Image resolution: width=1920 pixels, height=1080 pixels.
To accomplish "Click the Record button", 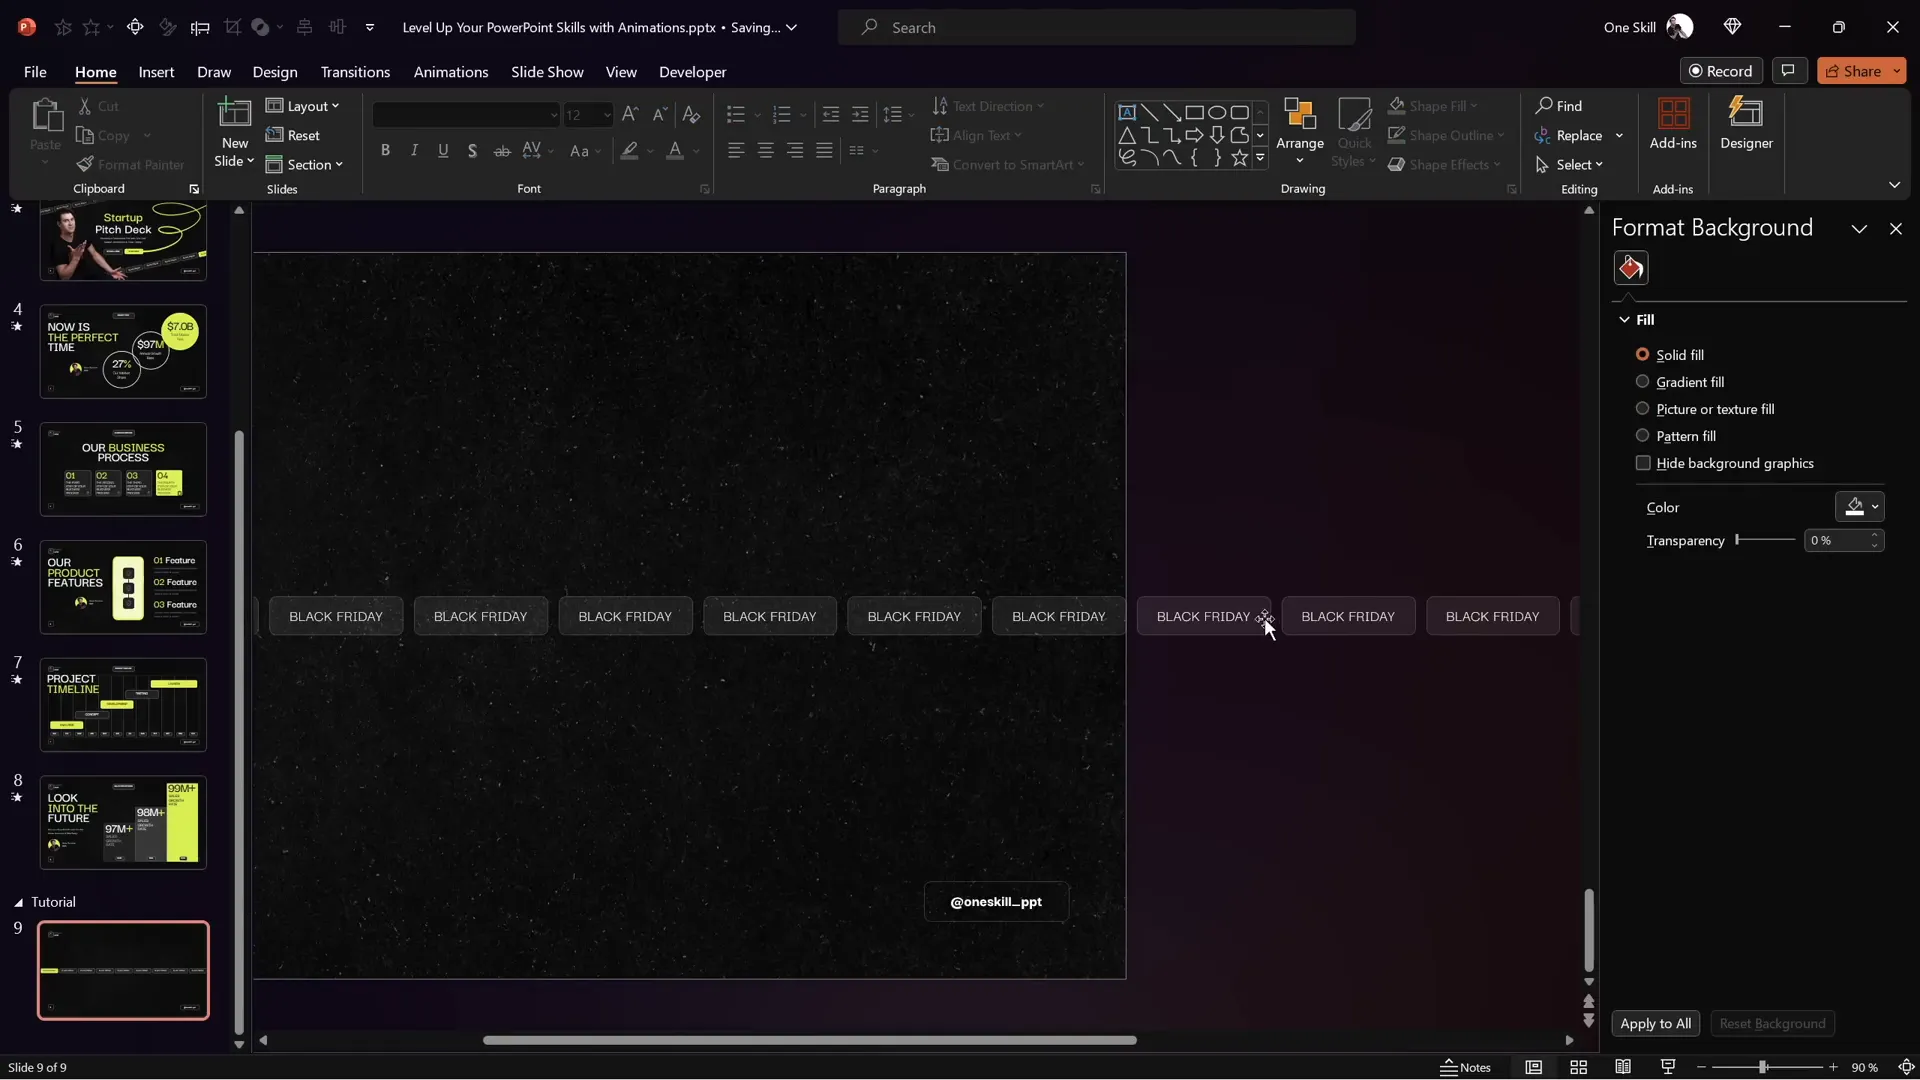I will pyautogui.click(x=1720, y=71).
